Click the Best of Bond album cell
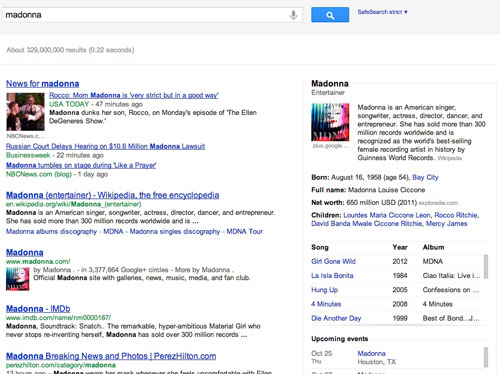Screen dimensions: 500x374 tap(451, 318)
